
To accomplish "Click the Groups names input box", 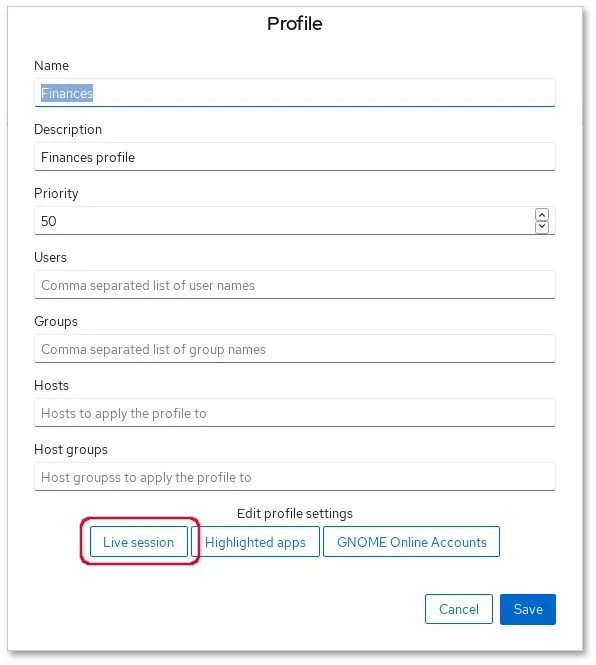I will pyautogui.click(x=295, y=349).
